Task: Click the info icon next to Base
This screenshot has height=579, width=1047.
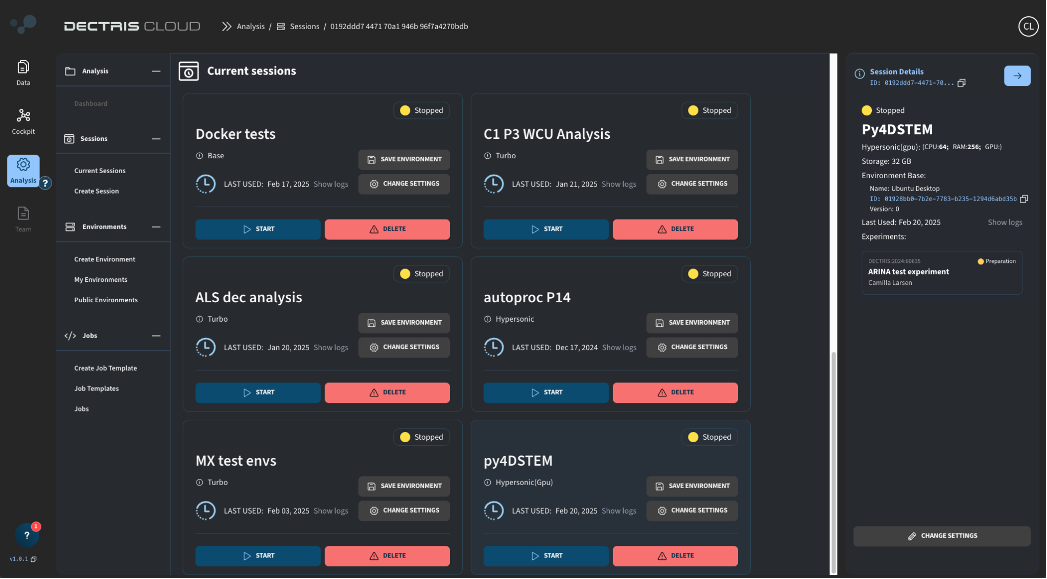Action: 199,156
